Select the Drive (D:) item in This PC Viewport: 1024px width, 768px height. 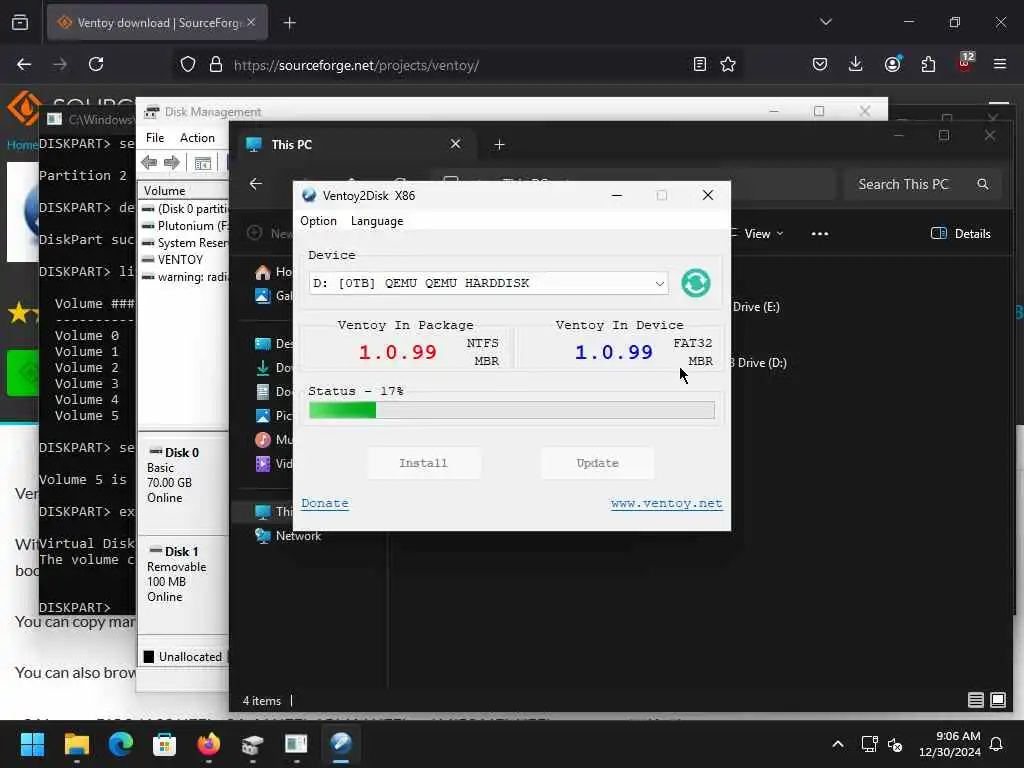click(x=758, y=362)
